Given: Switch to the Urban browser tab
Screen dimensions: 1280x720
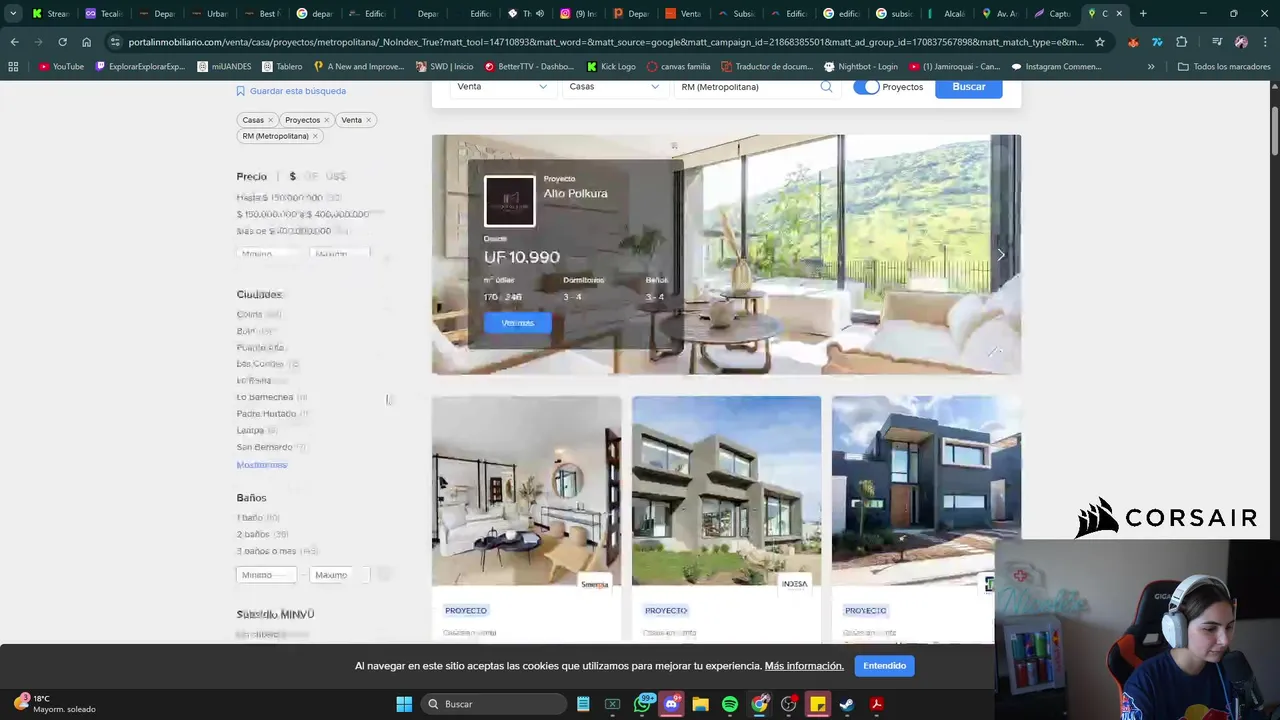Looking at the screenshot, I should coord(209,14).
